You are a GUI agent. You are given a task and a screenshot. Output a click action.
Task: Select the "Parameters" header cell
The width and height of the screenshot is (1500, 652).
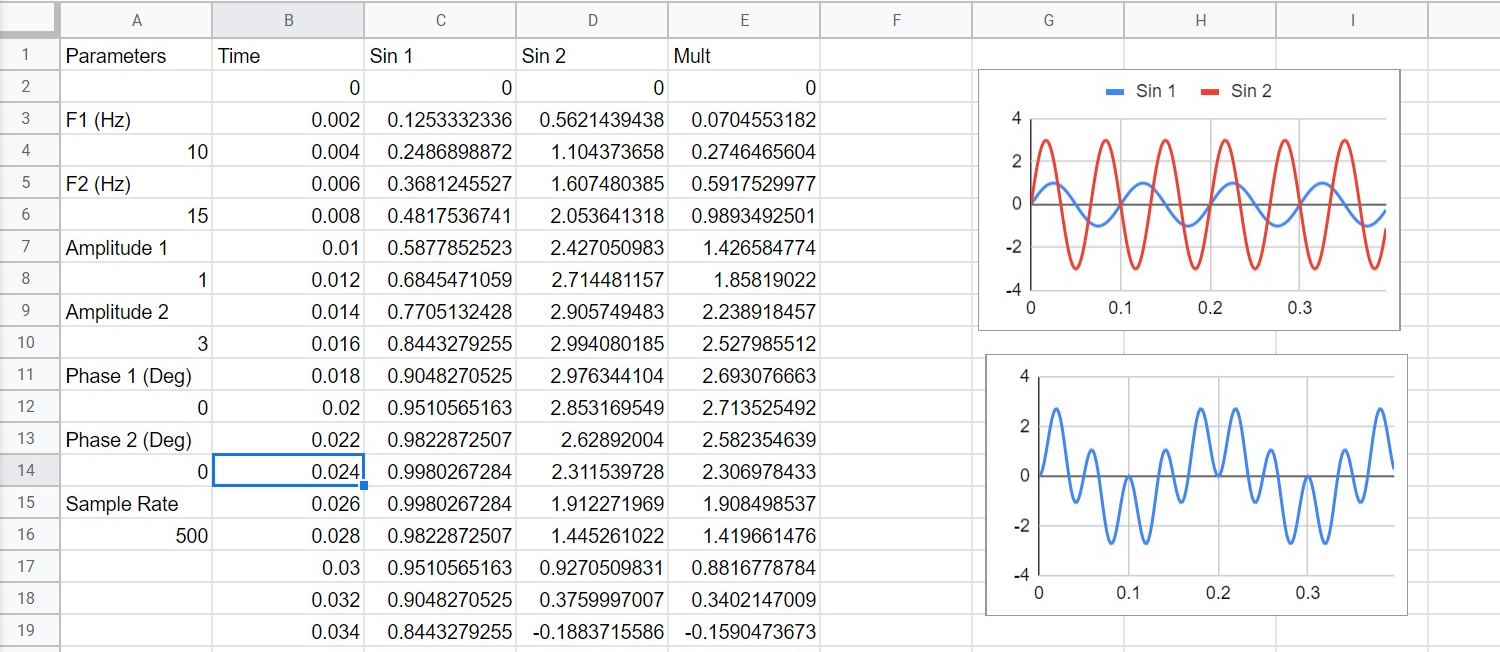pyautogui.click(x=136, y=56)
